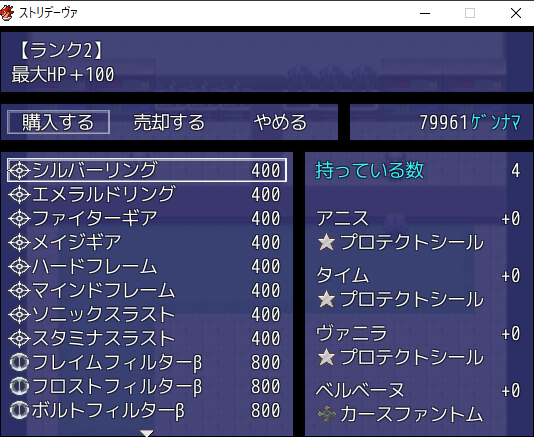Image resolution: width=534 pixels, height=437 pixels.
Task: Click プロテクトシール under ヴァニラ
Action: (412, 357)
